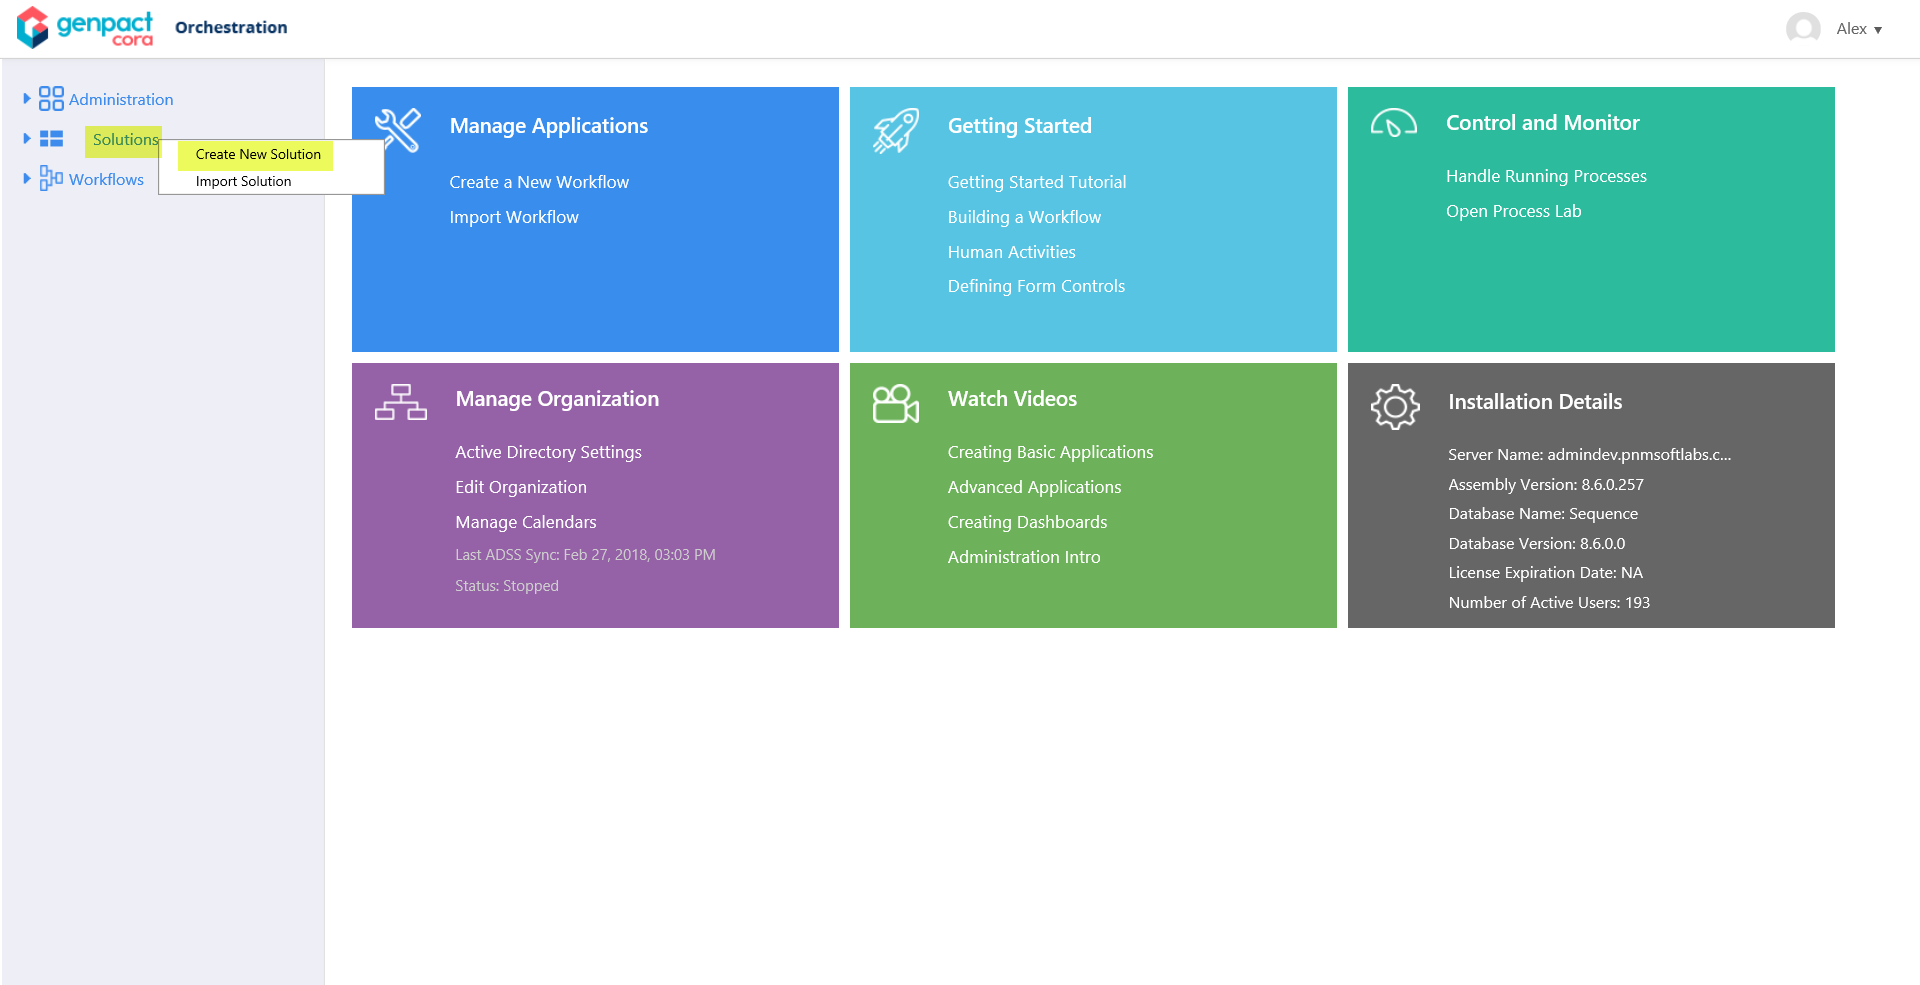1920x985 pixels.
Task: Click the Manage Organization heading
Action: click(557, 399)
